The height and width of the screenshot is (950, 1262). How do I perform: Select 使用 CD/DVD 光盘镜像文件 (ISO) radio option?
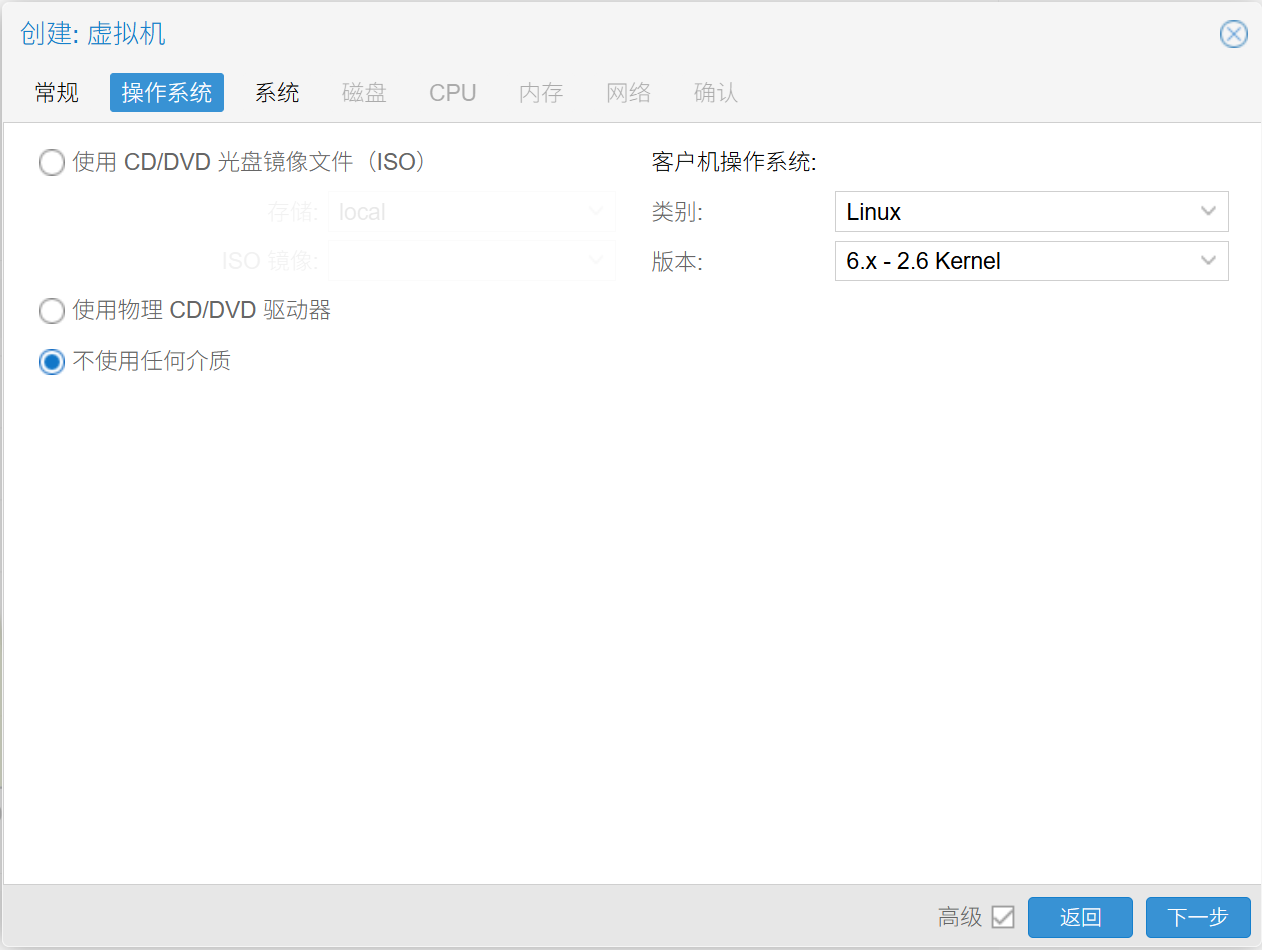(x=52, y=162)
